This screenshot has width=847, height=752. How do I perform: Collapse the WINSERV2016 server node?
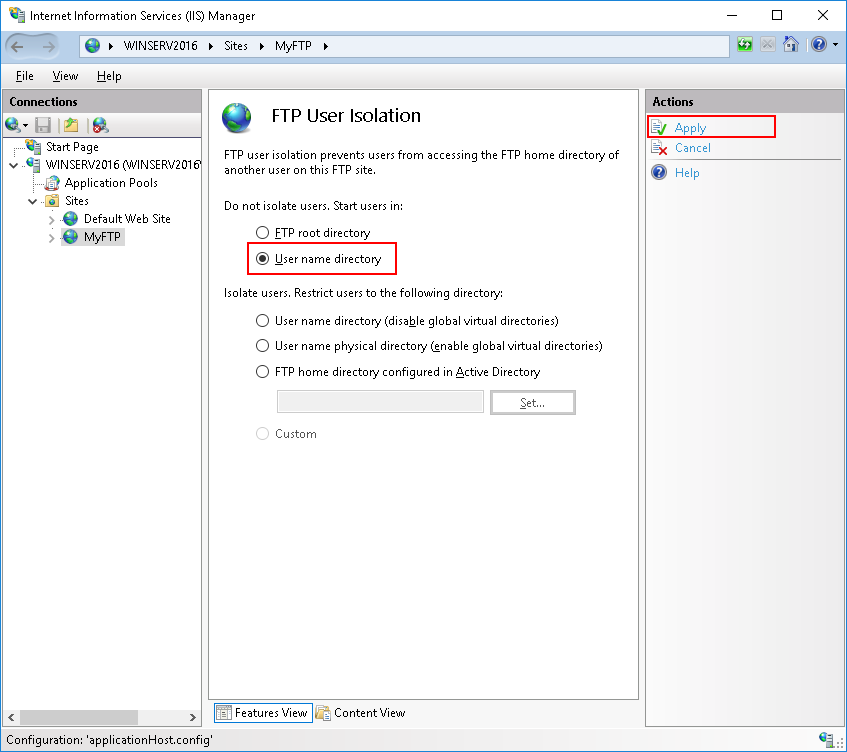(x=13, y=164)
